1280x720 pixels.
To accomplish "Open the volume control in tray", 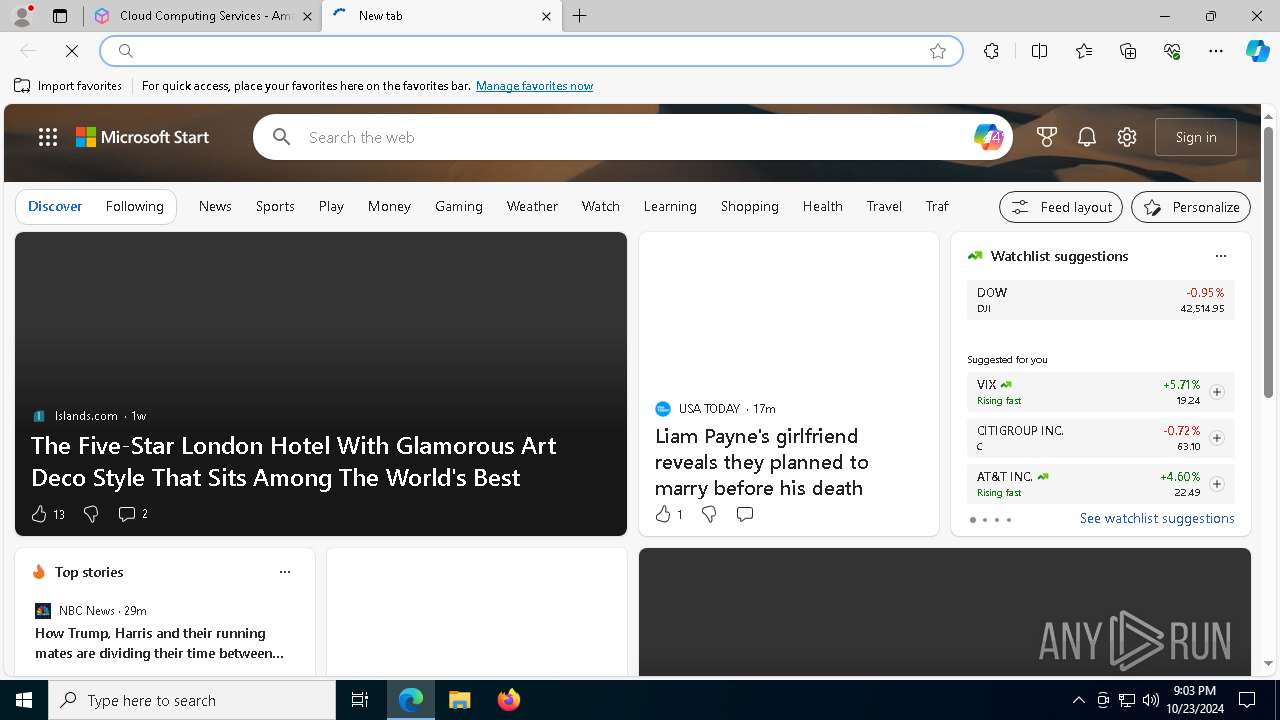I will pos(1150,700).
